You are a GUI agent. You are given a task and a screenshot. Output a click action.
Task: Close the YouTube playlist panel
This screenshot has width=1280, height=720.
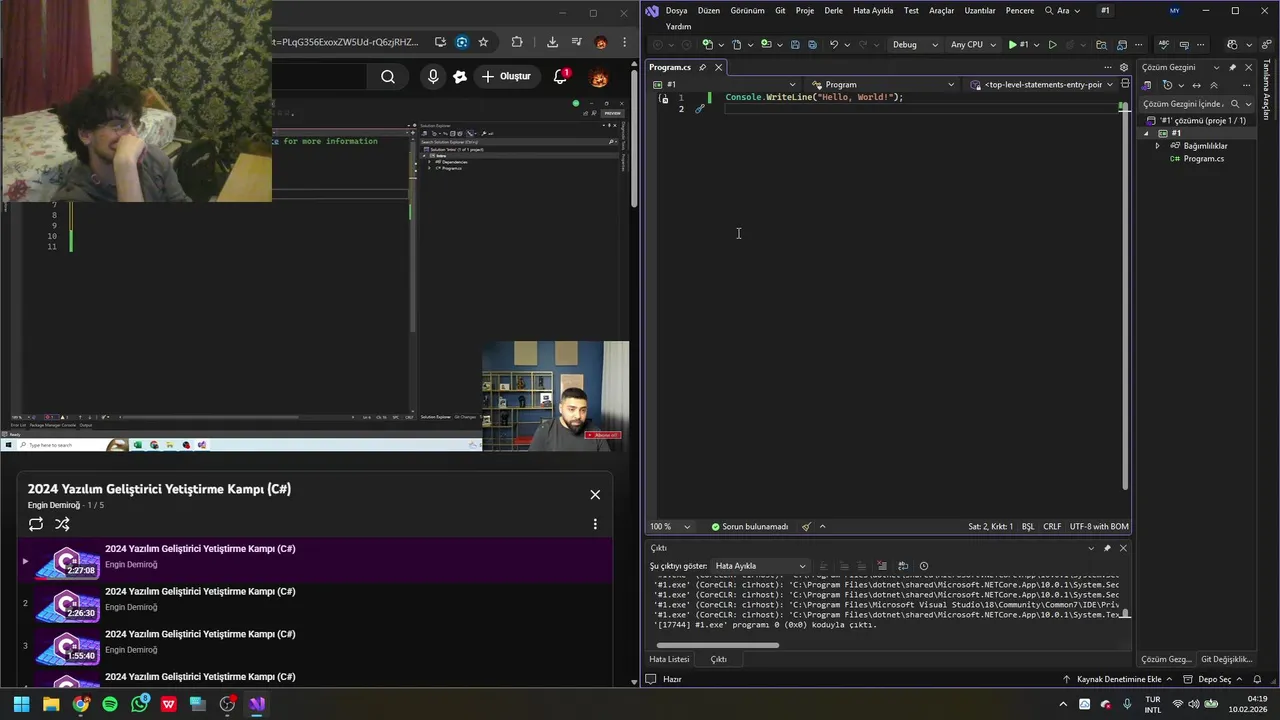pos(595,494)
